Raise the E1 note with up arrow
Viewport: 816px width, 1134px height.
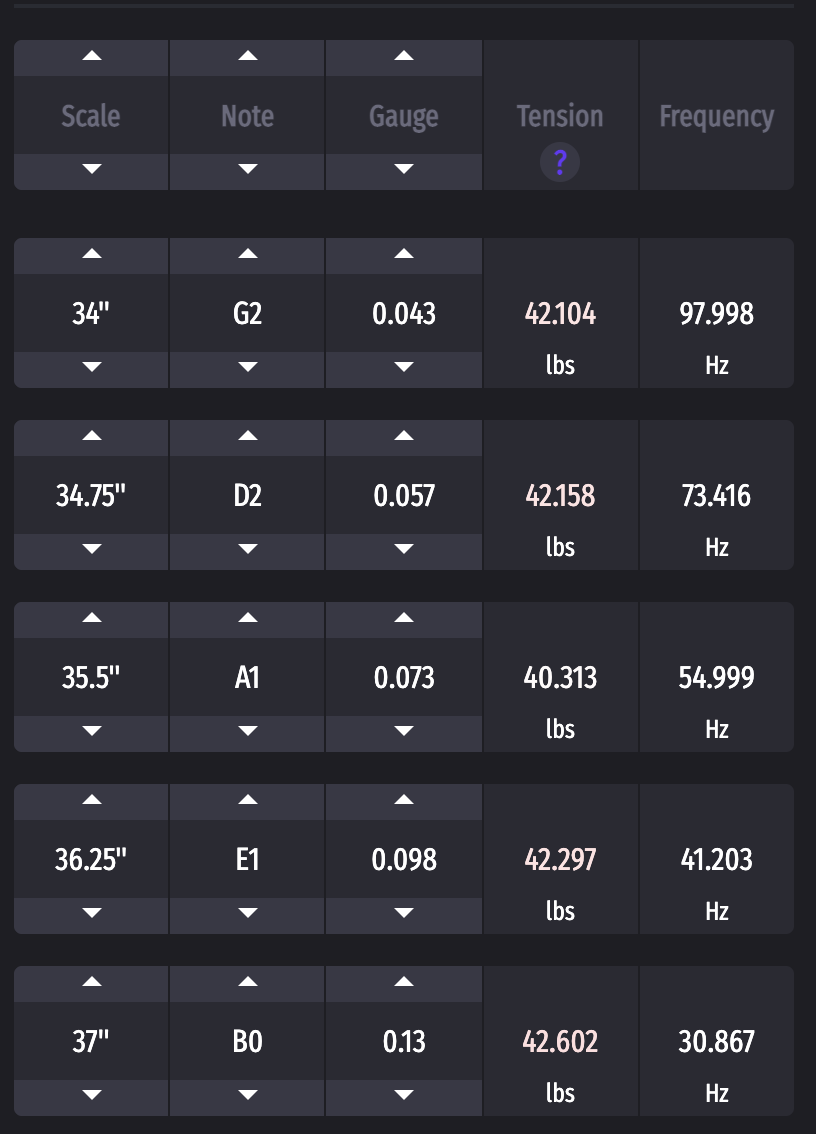pos(247,803)
